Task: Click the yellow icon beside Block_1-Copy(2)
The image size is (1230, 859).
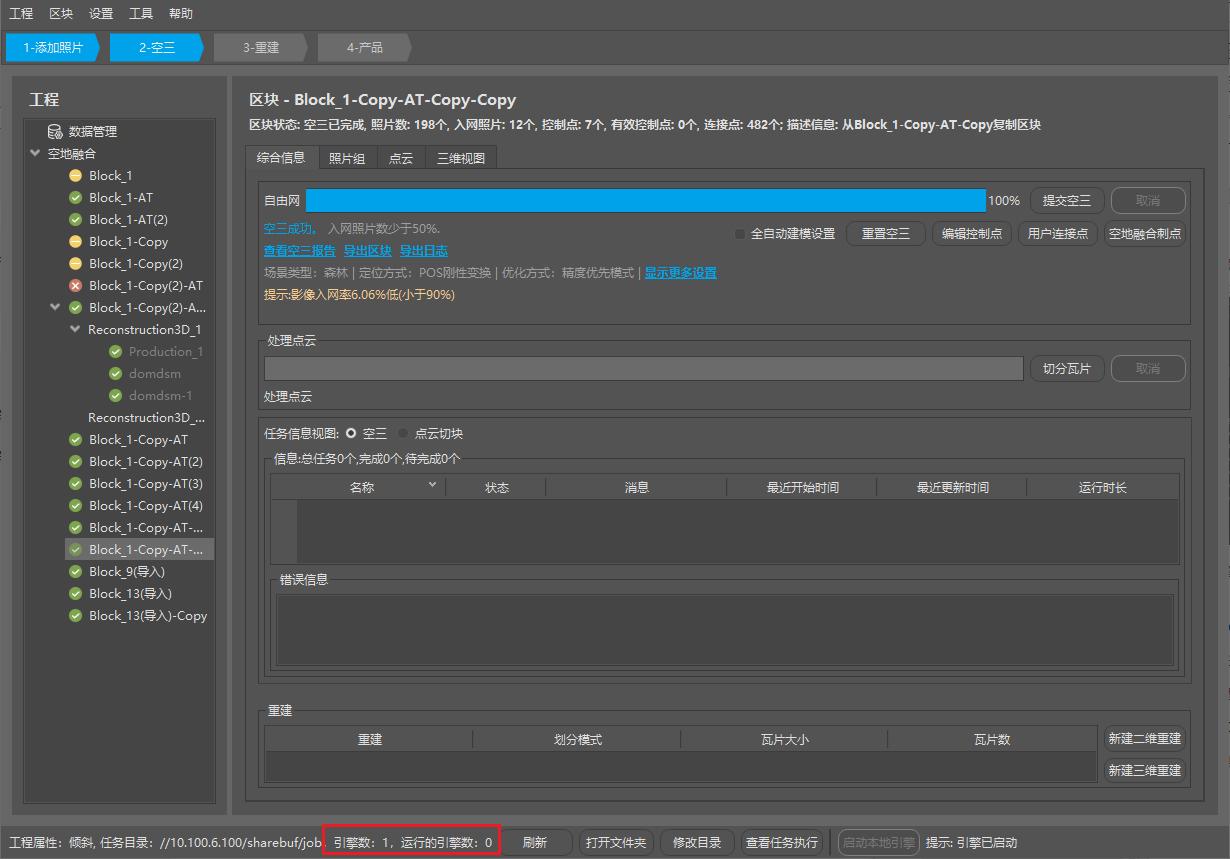Action: pos(75,264)
